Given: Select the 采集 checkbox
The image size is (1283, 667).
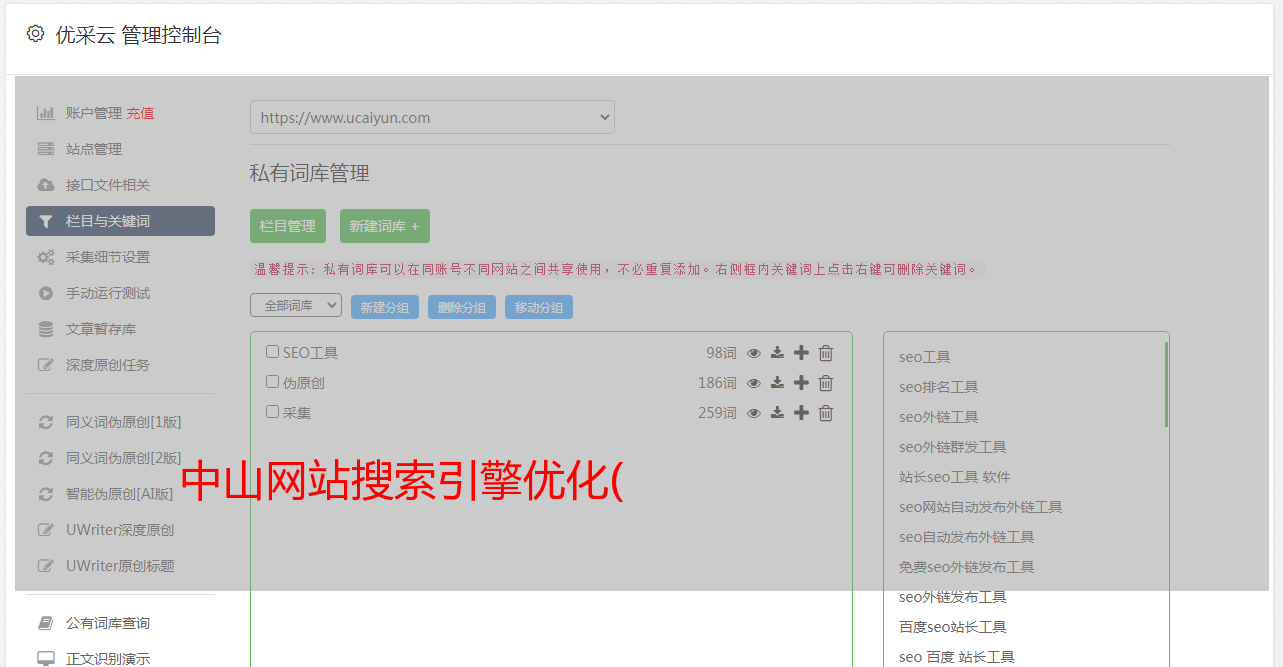Looking at the screenshot, I should click(272, 412).
